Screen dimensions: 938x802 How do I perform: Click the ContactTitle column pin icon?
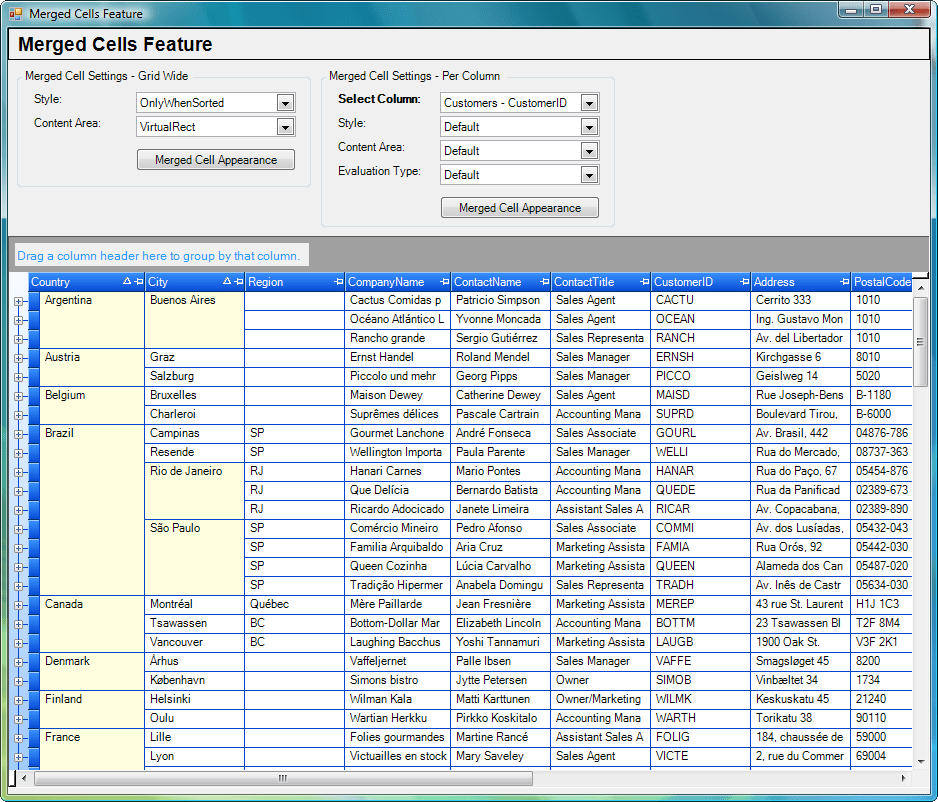(x=643, y=283)
